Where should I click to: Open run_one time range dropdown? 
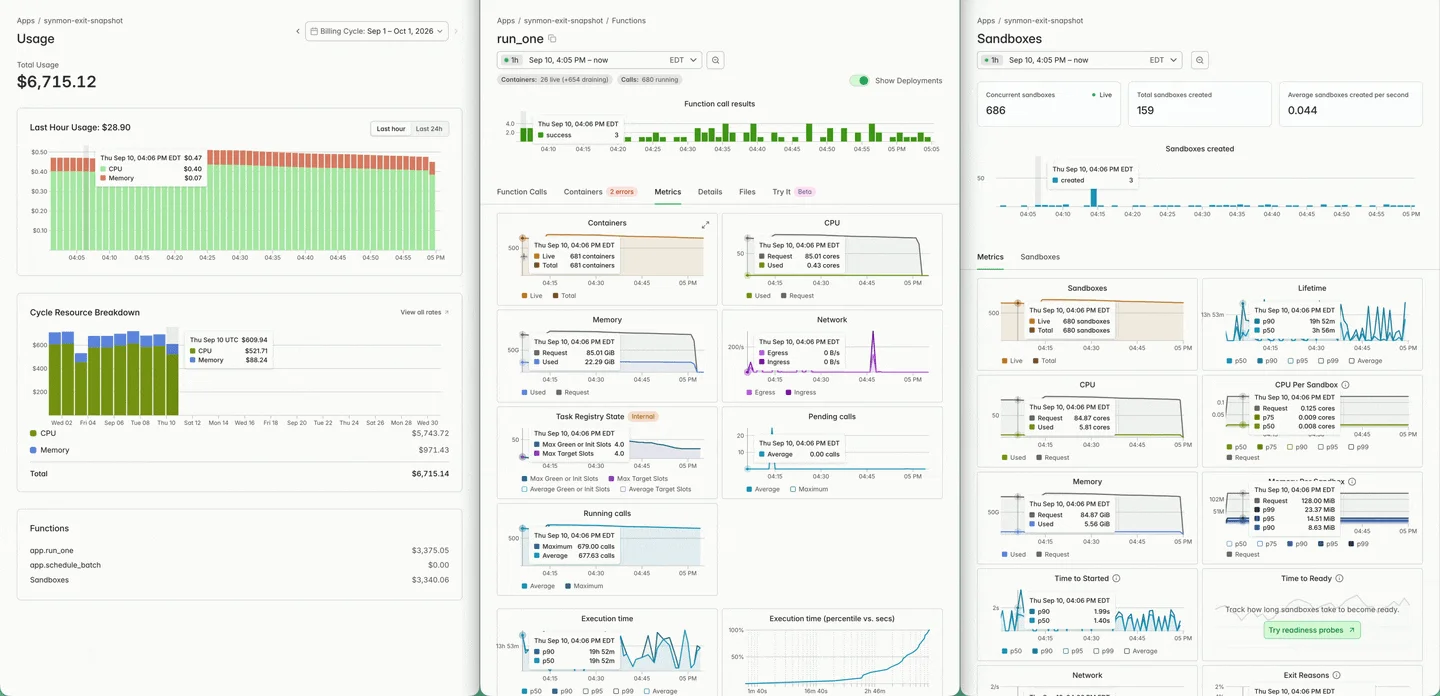click(600, 60)
